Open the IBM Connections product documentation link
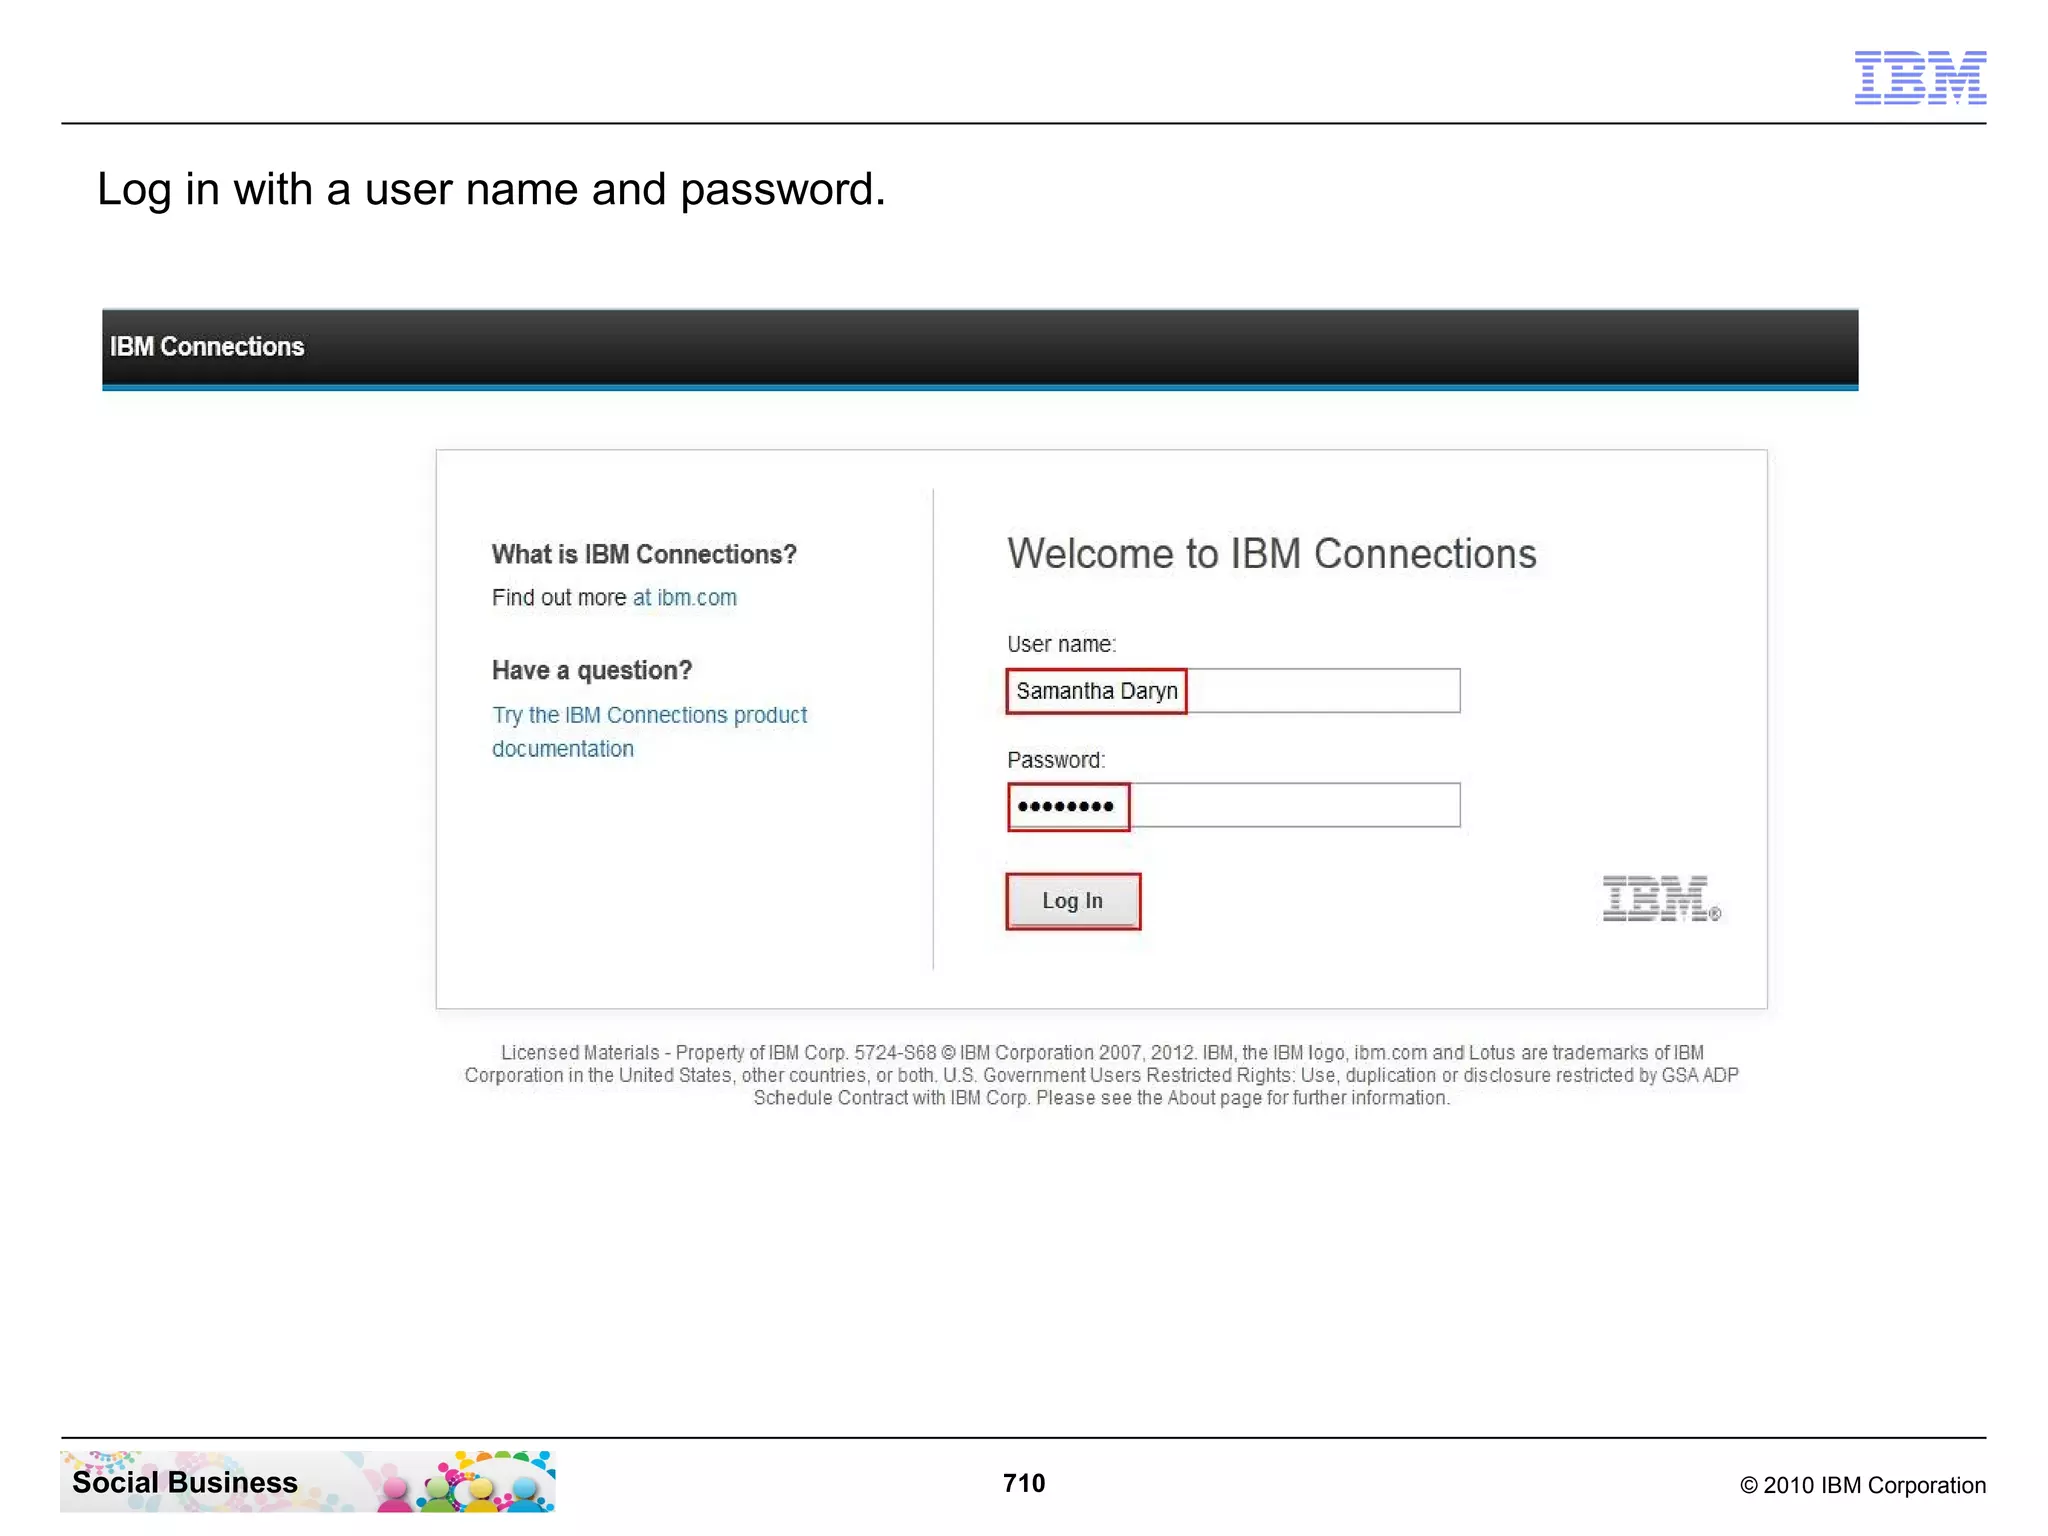The width and height of the screenshot is (2048, 1536). click(x=649, y=732)
